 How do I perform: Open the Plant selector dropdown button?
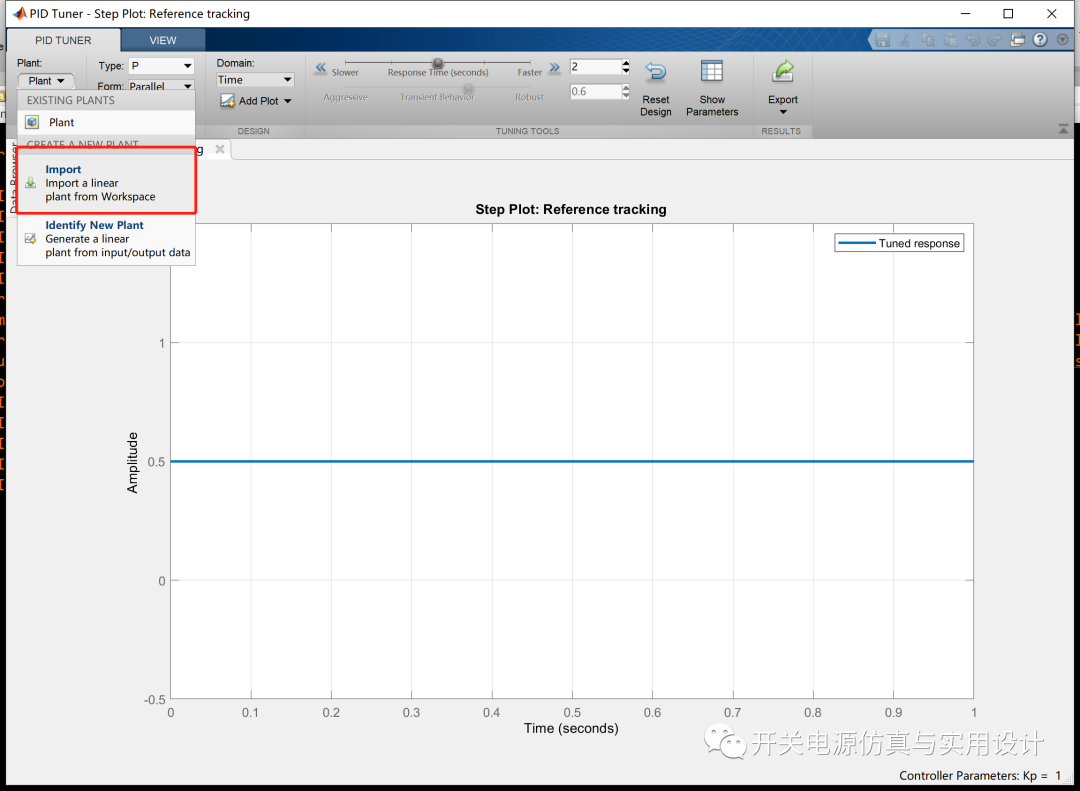tap(46, 81)
